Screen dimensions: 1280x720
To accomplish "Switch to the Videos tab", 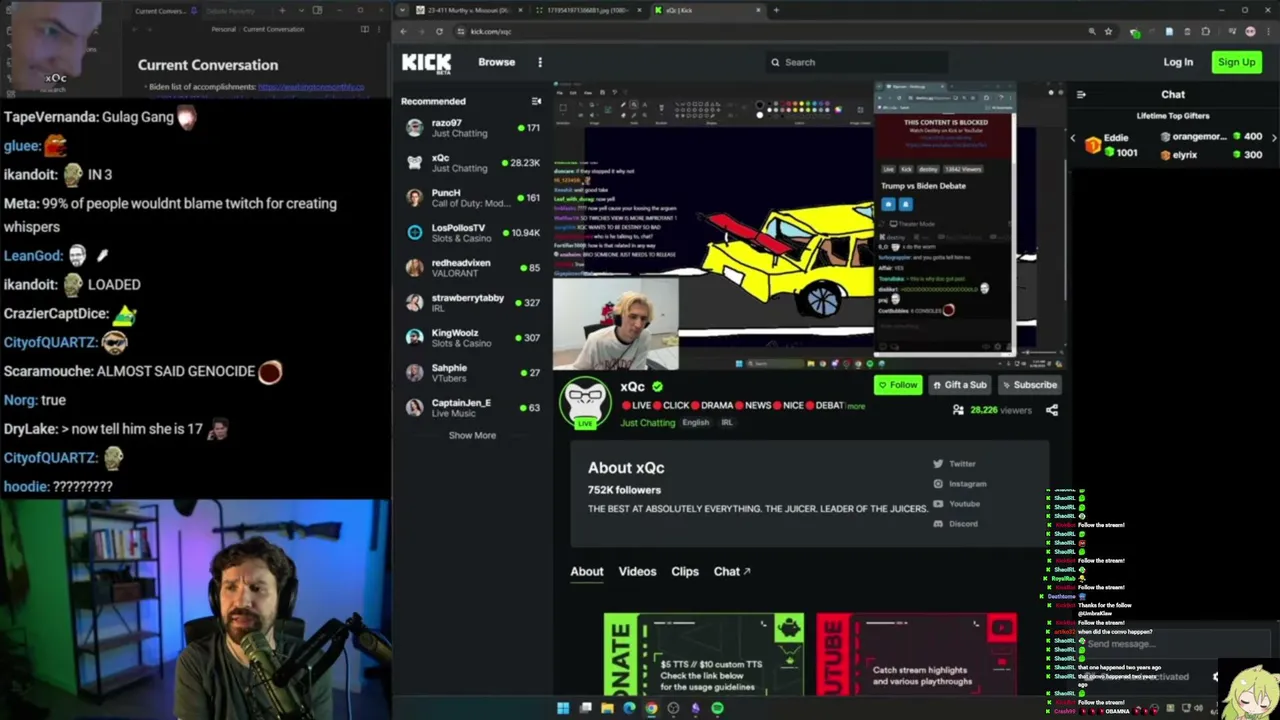I will tap(637, 572).
